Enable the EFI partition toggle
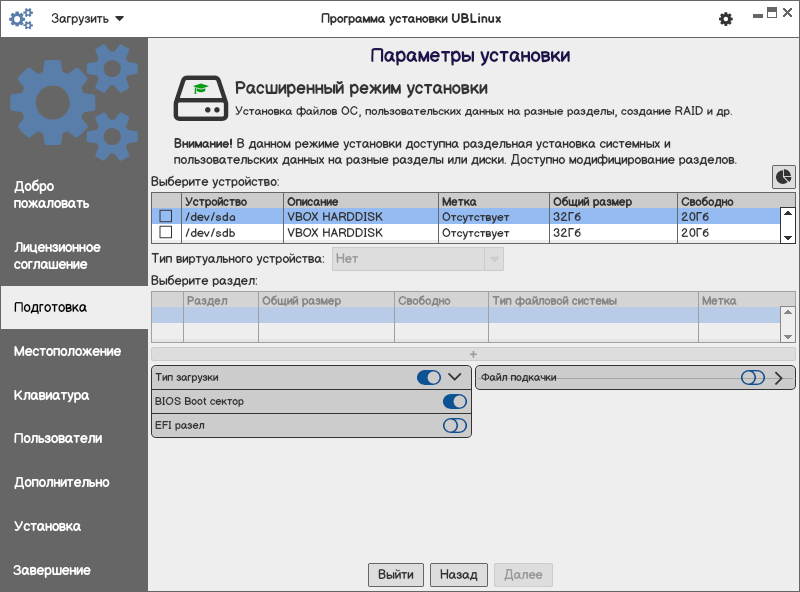 455,425
